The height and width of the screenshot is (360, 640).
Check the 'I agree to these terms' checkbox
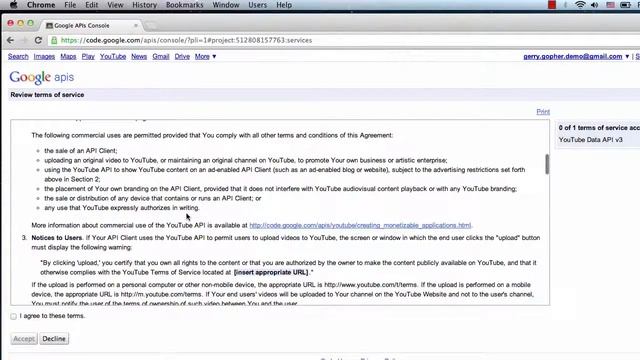click(13, 316)
